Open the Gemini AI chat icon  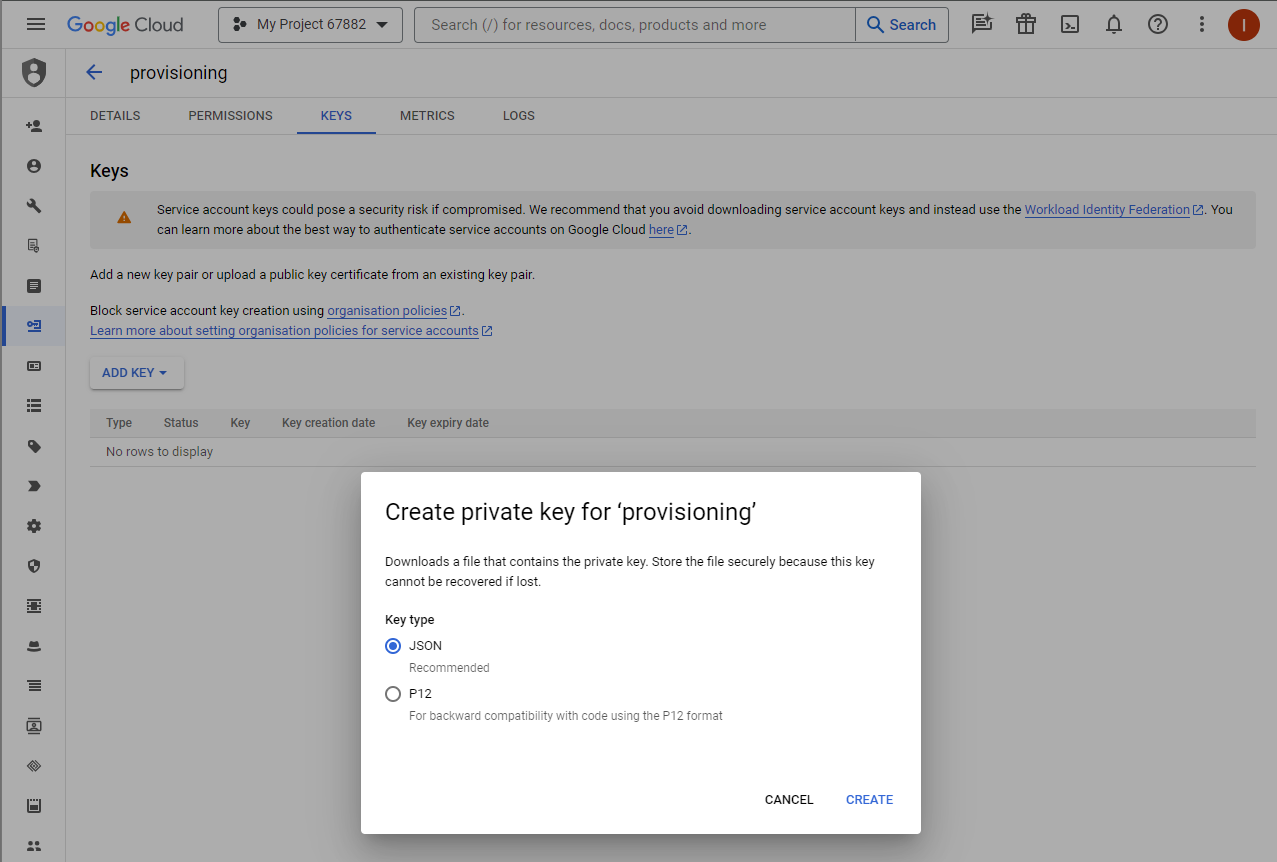pos(982,25)
